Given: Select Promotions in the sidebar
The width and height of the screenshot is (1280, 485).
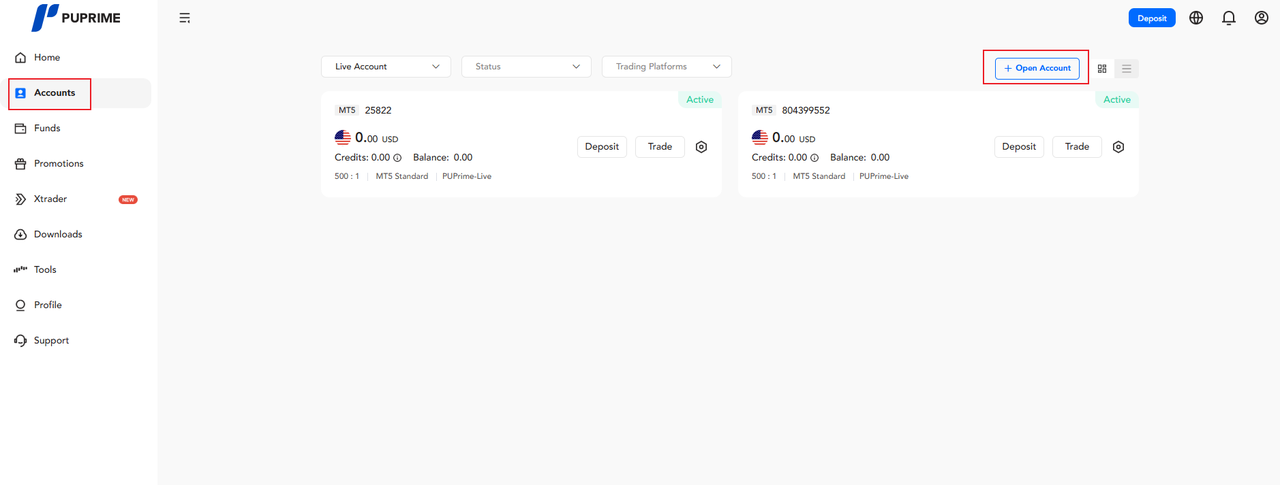Looking at the screenshot, I should 58,164.
